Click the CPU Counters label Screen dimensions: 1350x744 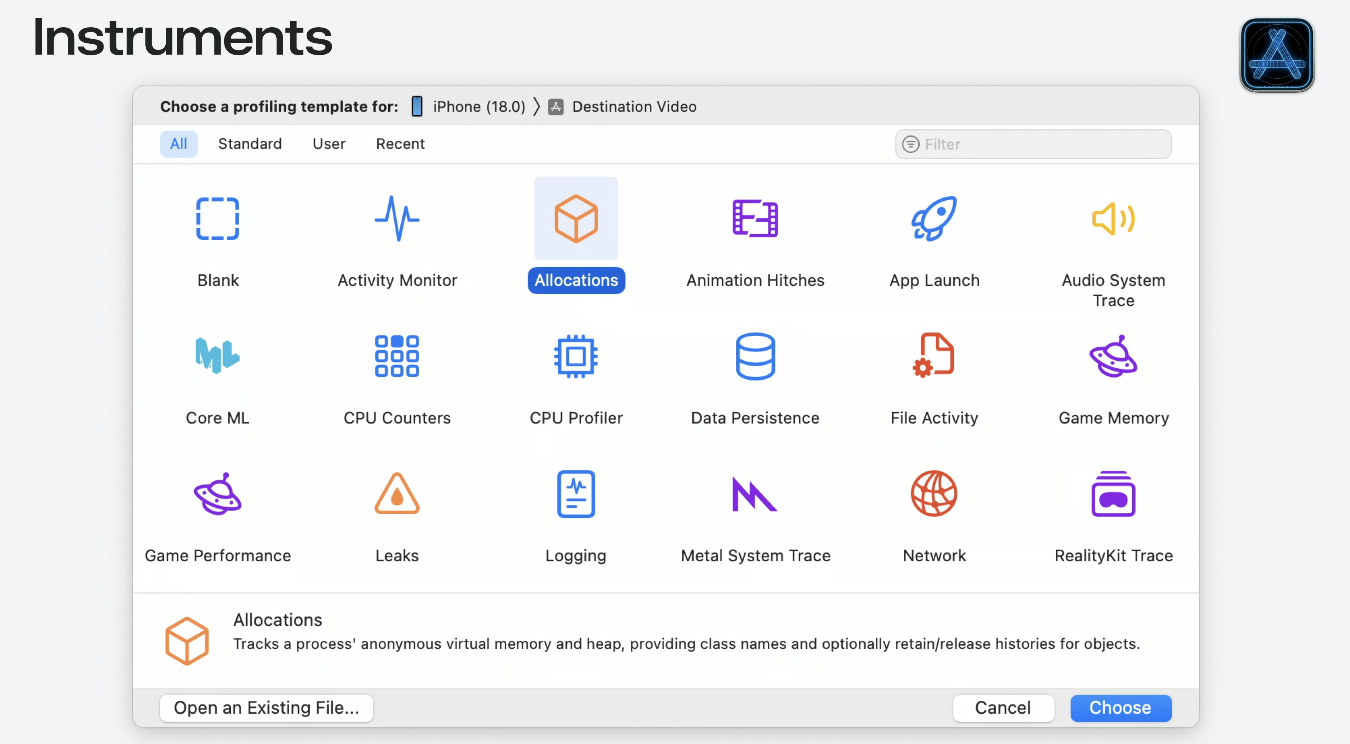coord(397,418)
